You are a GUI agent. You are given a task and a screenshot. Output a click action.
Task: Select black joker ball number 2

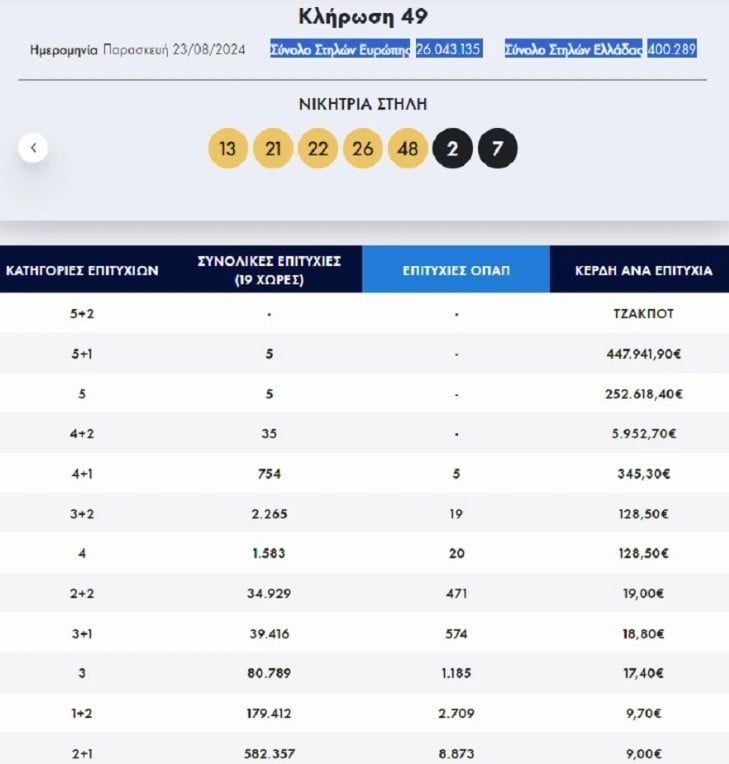[x=452, y=148]
